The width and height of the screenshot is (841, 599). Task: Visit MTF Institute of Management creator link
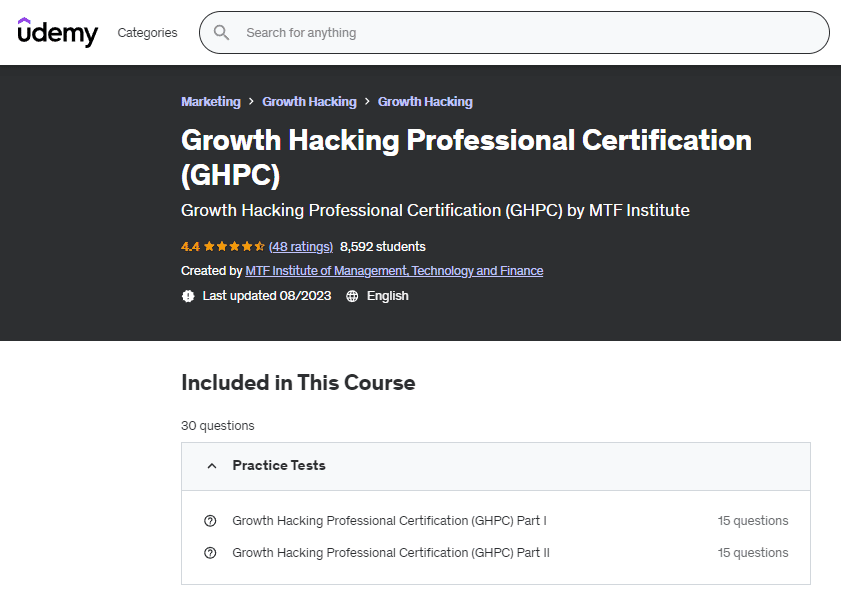pos(394,271)
